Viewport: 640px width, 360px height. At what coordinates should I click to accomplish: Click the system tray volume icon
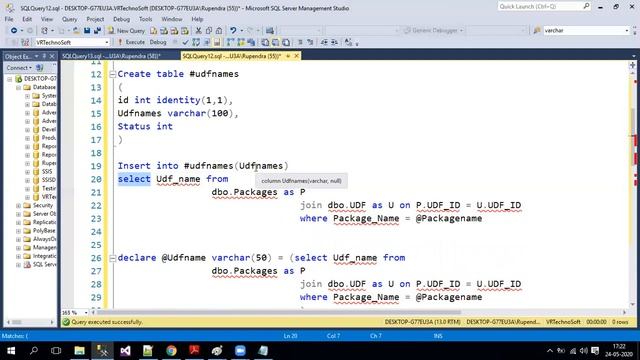(584, 351)
